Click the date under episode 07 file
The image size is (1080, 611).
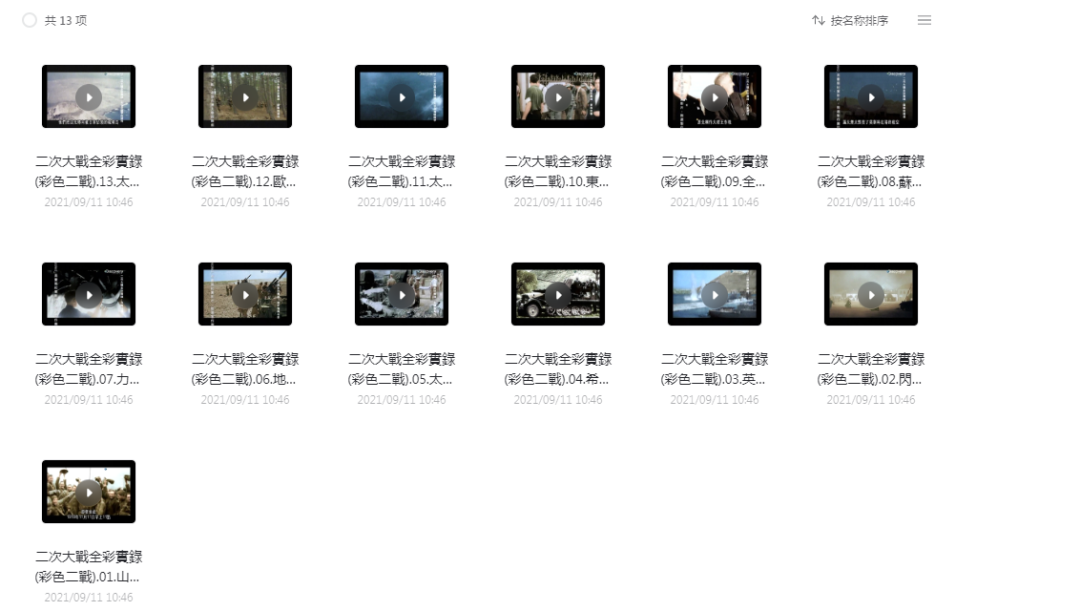pos(89,400)
